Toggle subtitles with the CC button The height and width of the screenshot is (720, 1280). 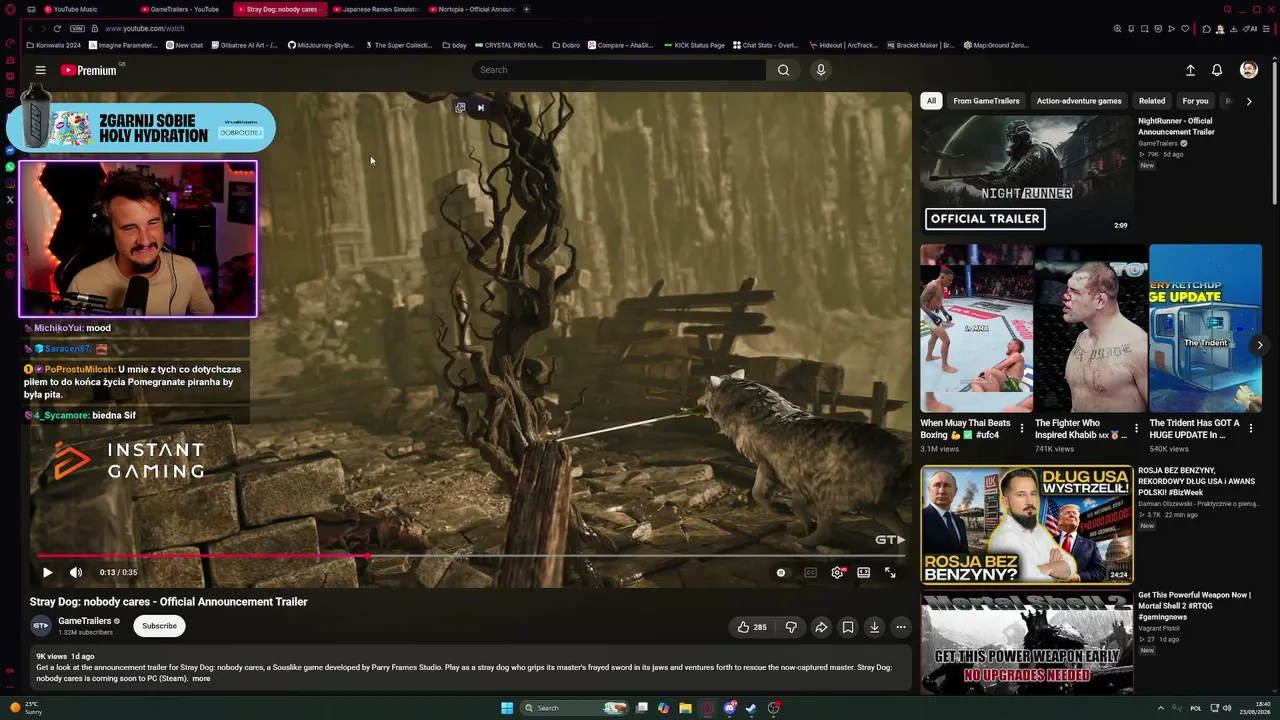810,572
